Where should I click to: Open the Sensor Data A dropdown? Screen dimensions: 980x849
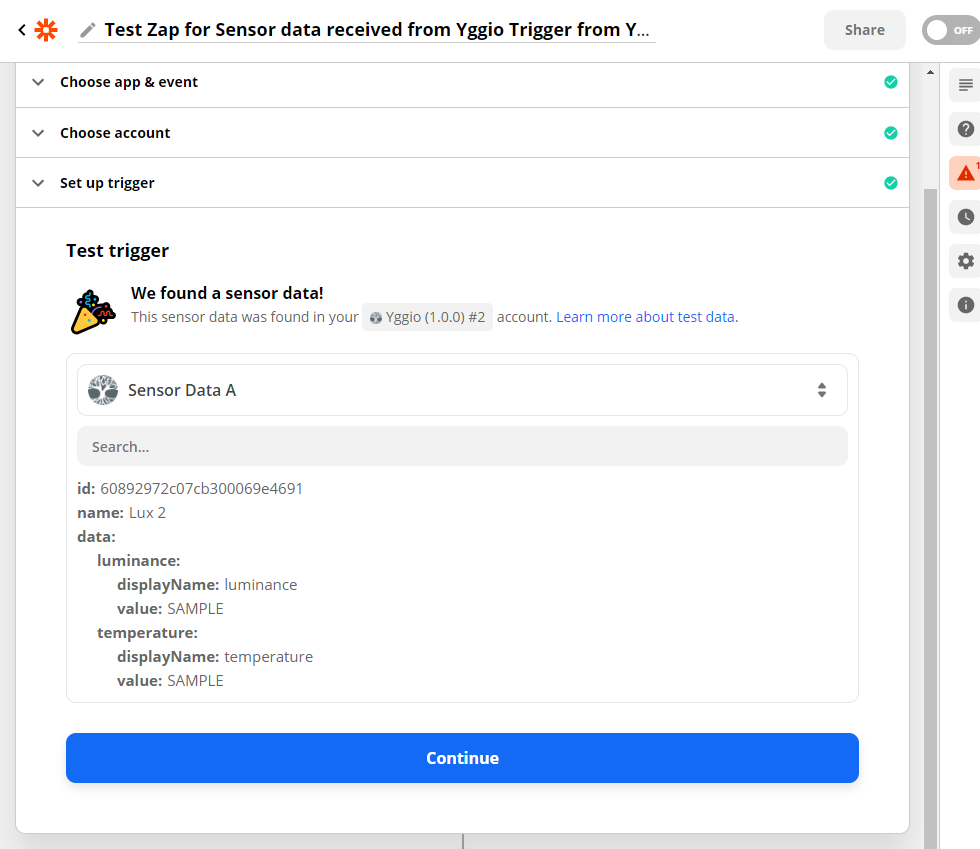click(x=462, y=390)
